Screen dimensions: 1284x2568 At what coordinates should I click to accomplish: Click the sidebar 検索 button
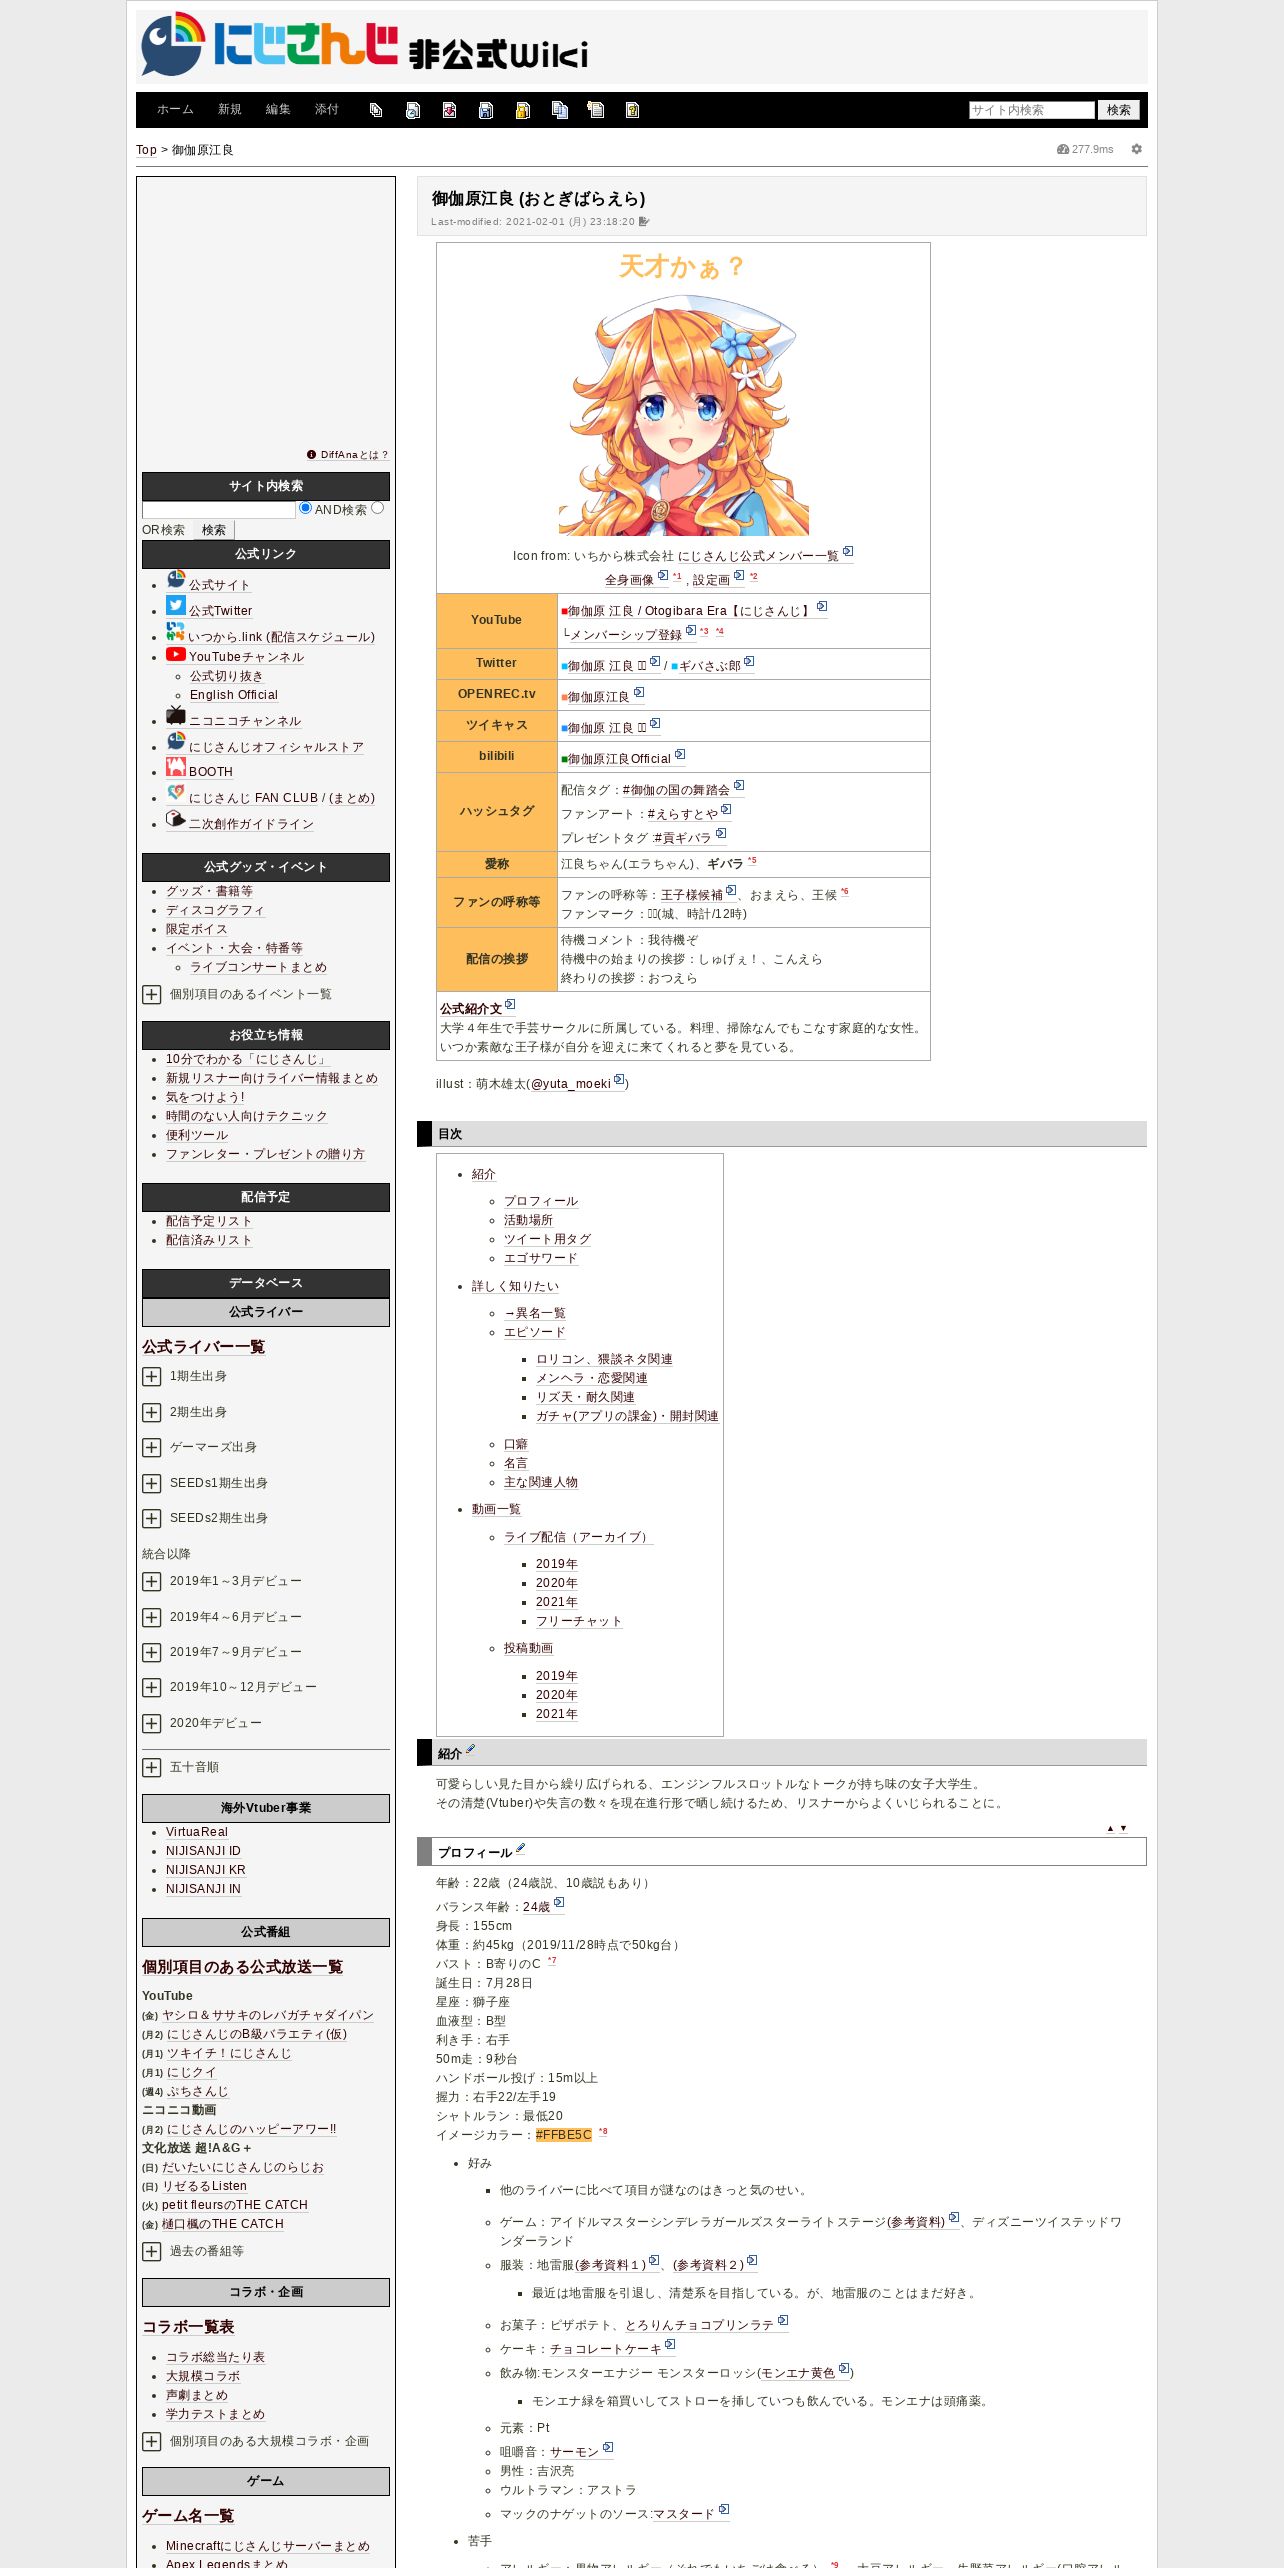coord(214,530)
